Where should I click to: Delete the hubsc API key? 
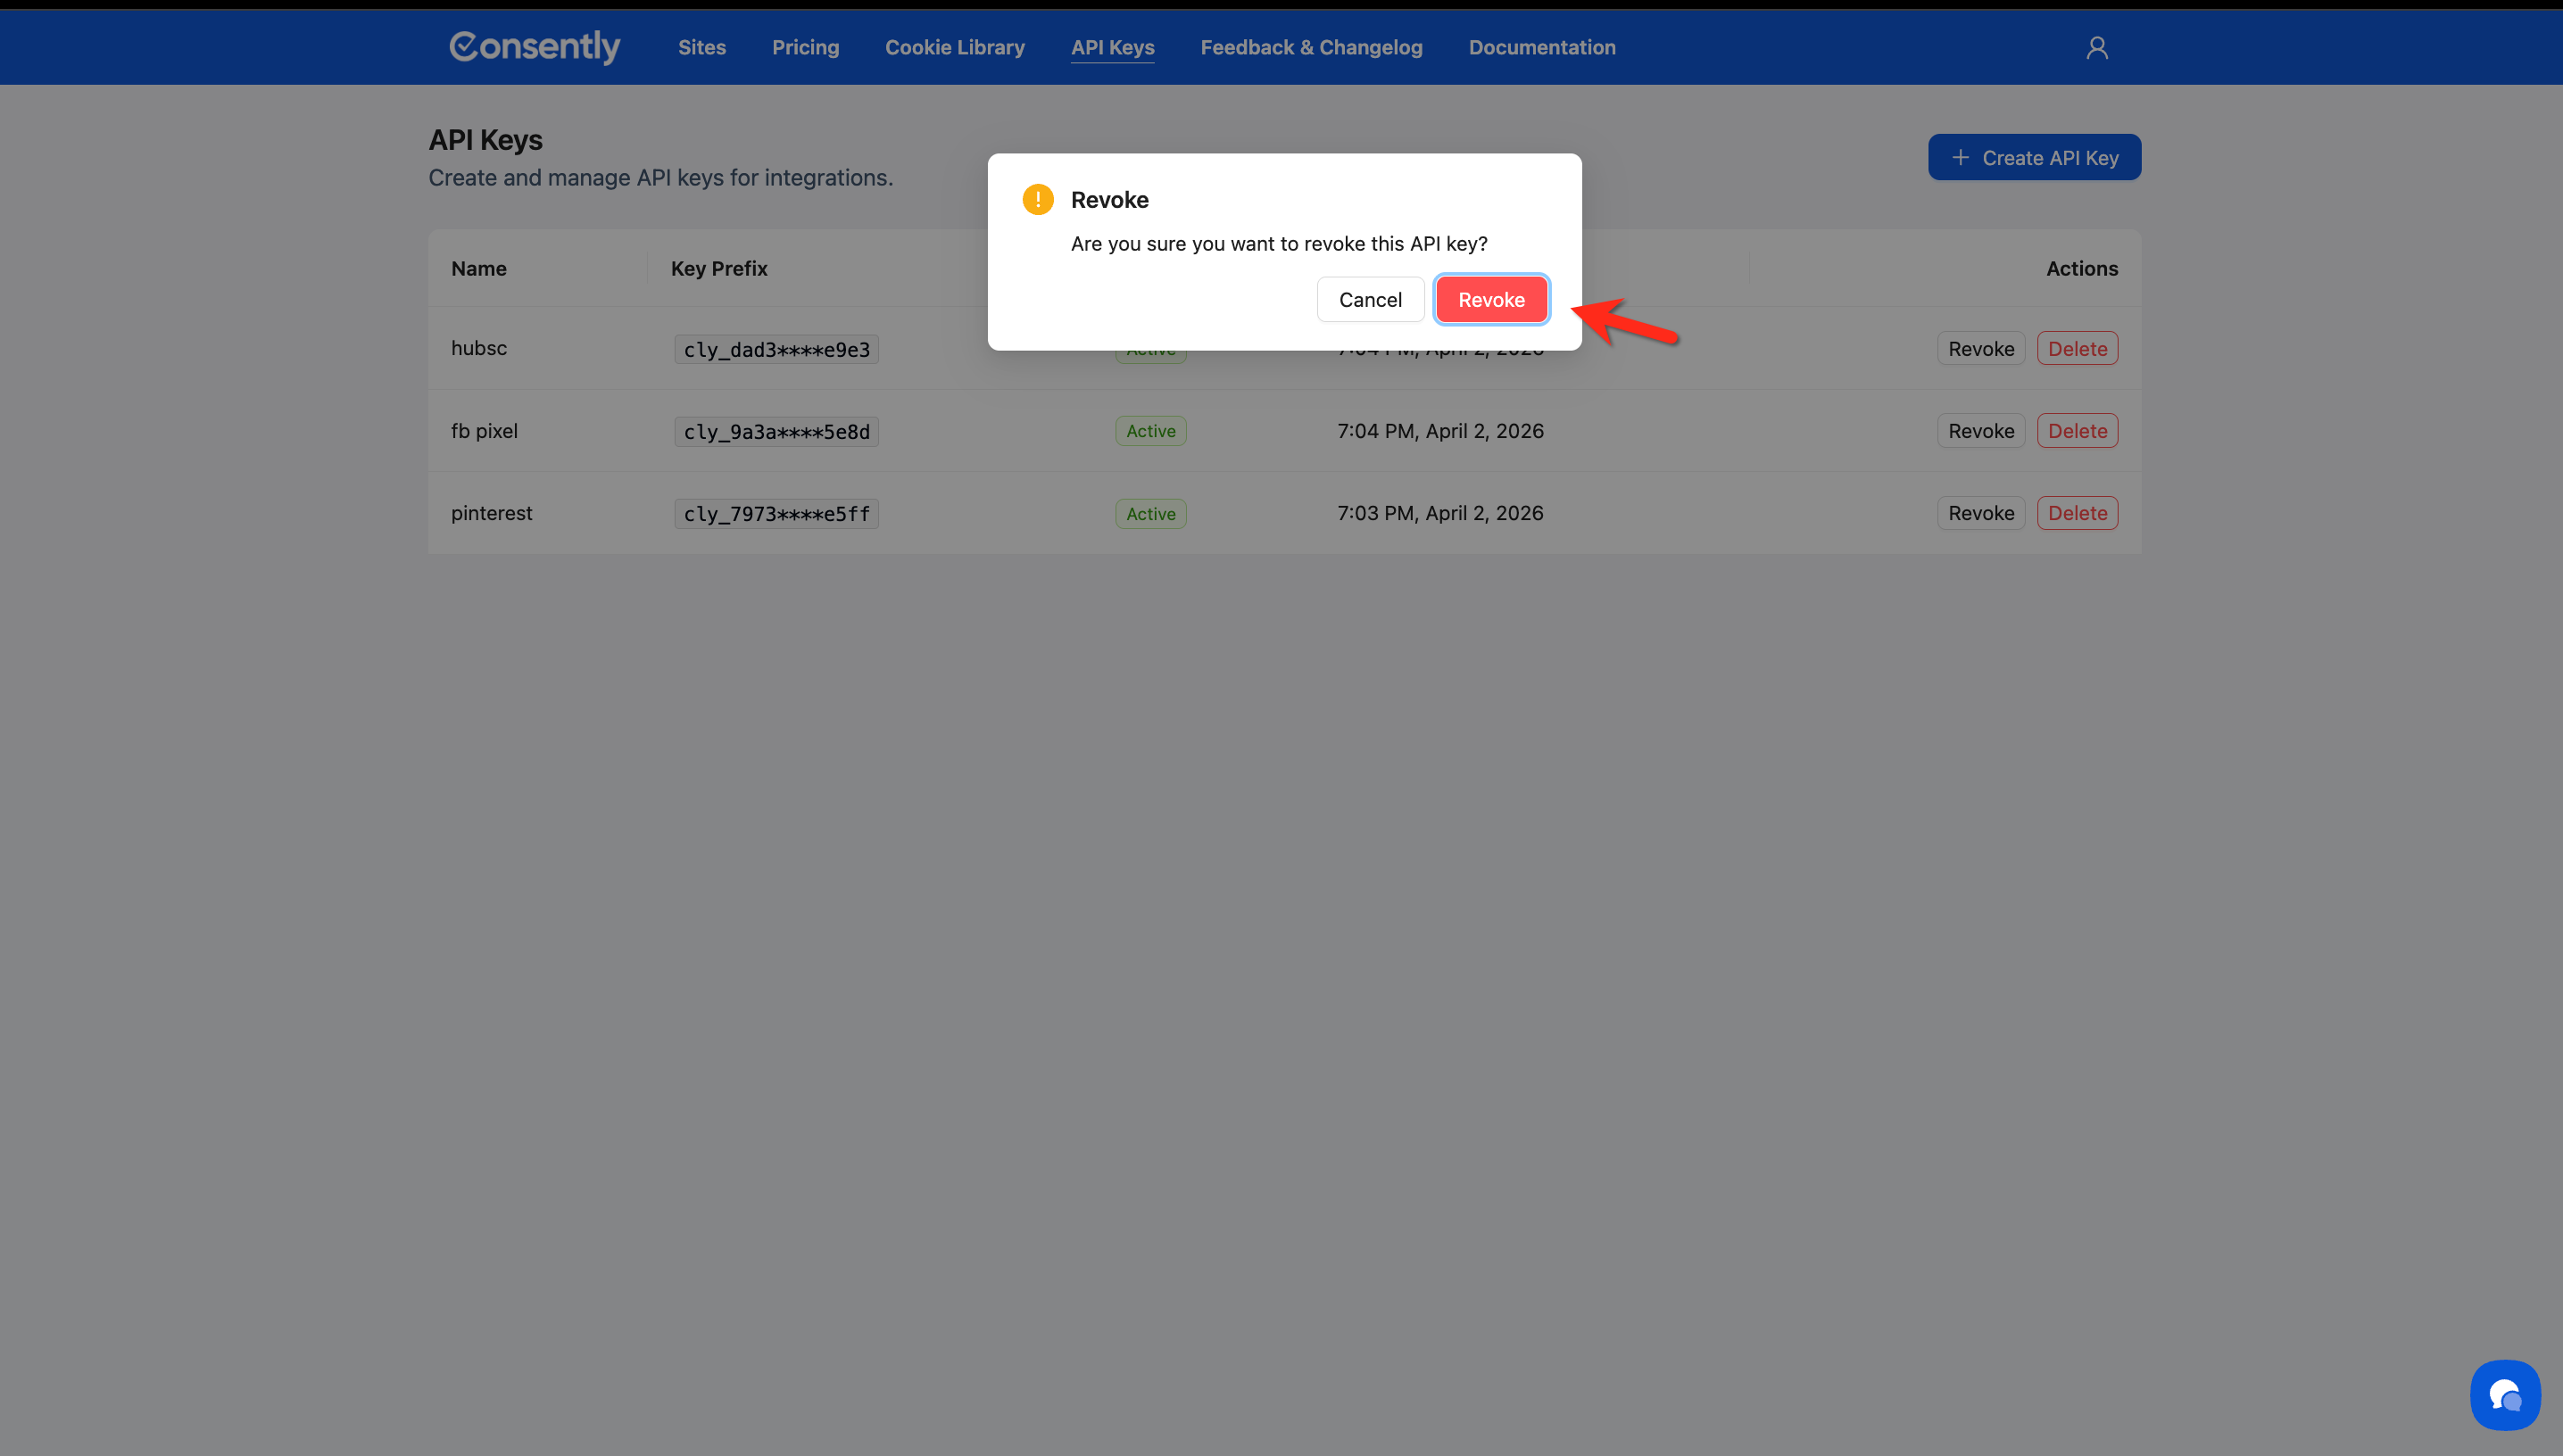tap(2077, 349)
